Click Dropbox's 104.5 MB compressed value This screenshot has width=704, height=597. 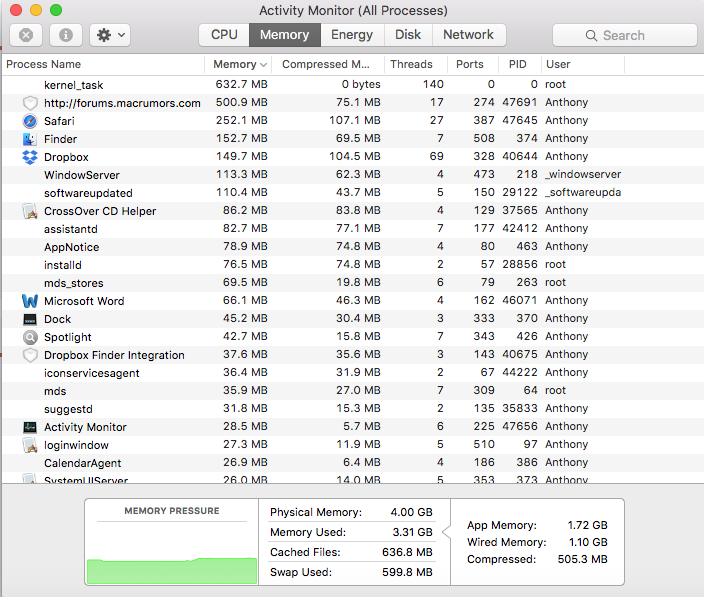pos(355,156)
